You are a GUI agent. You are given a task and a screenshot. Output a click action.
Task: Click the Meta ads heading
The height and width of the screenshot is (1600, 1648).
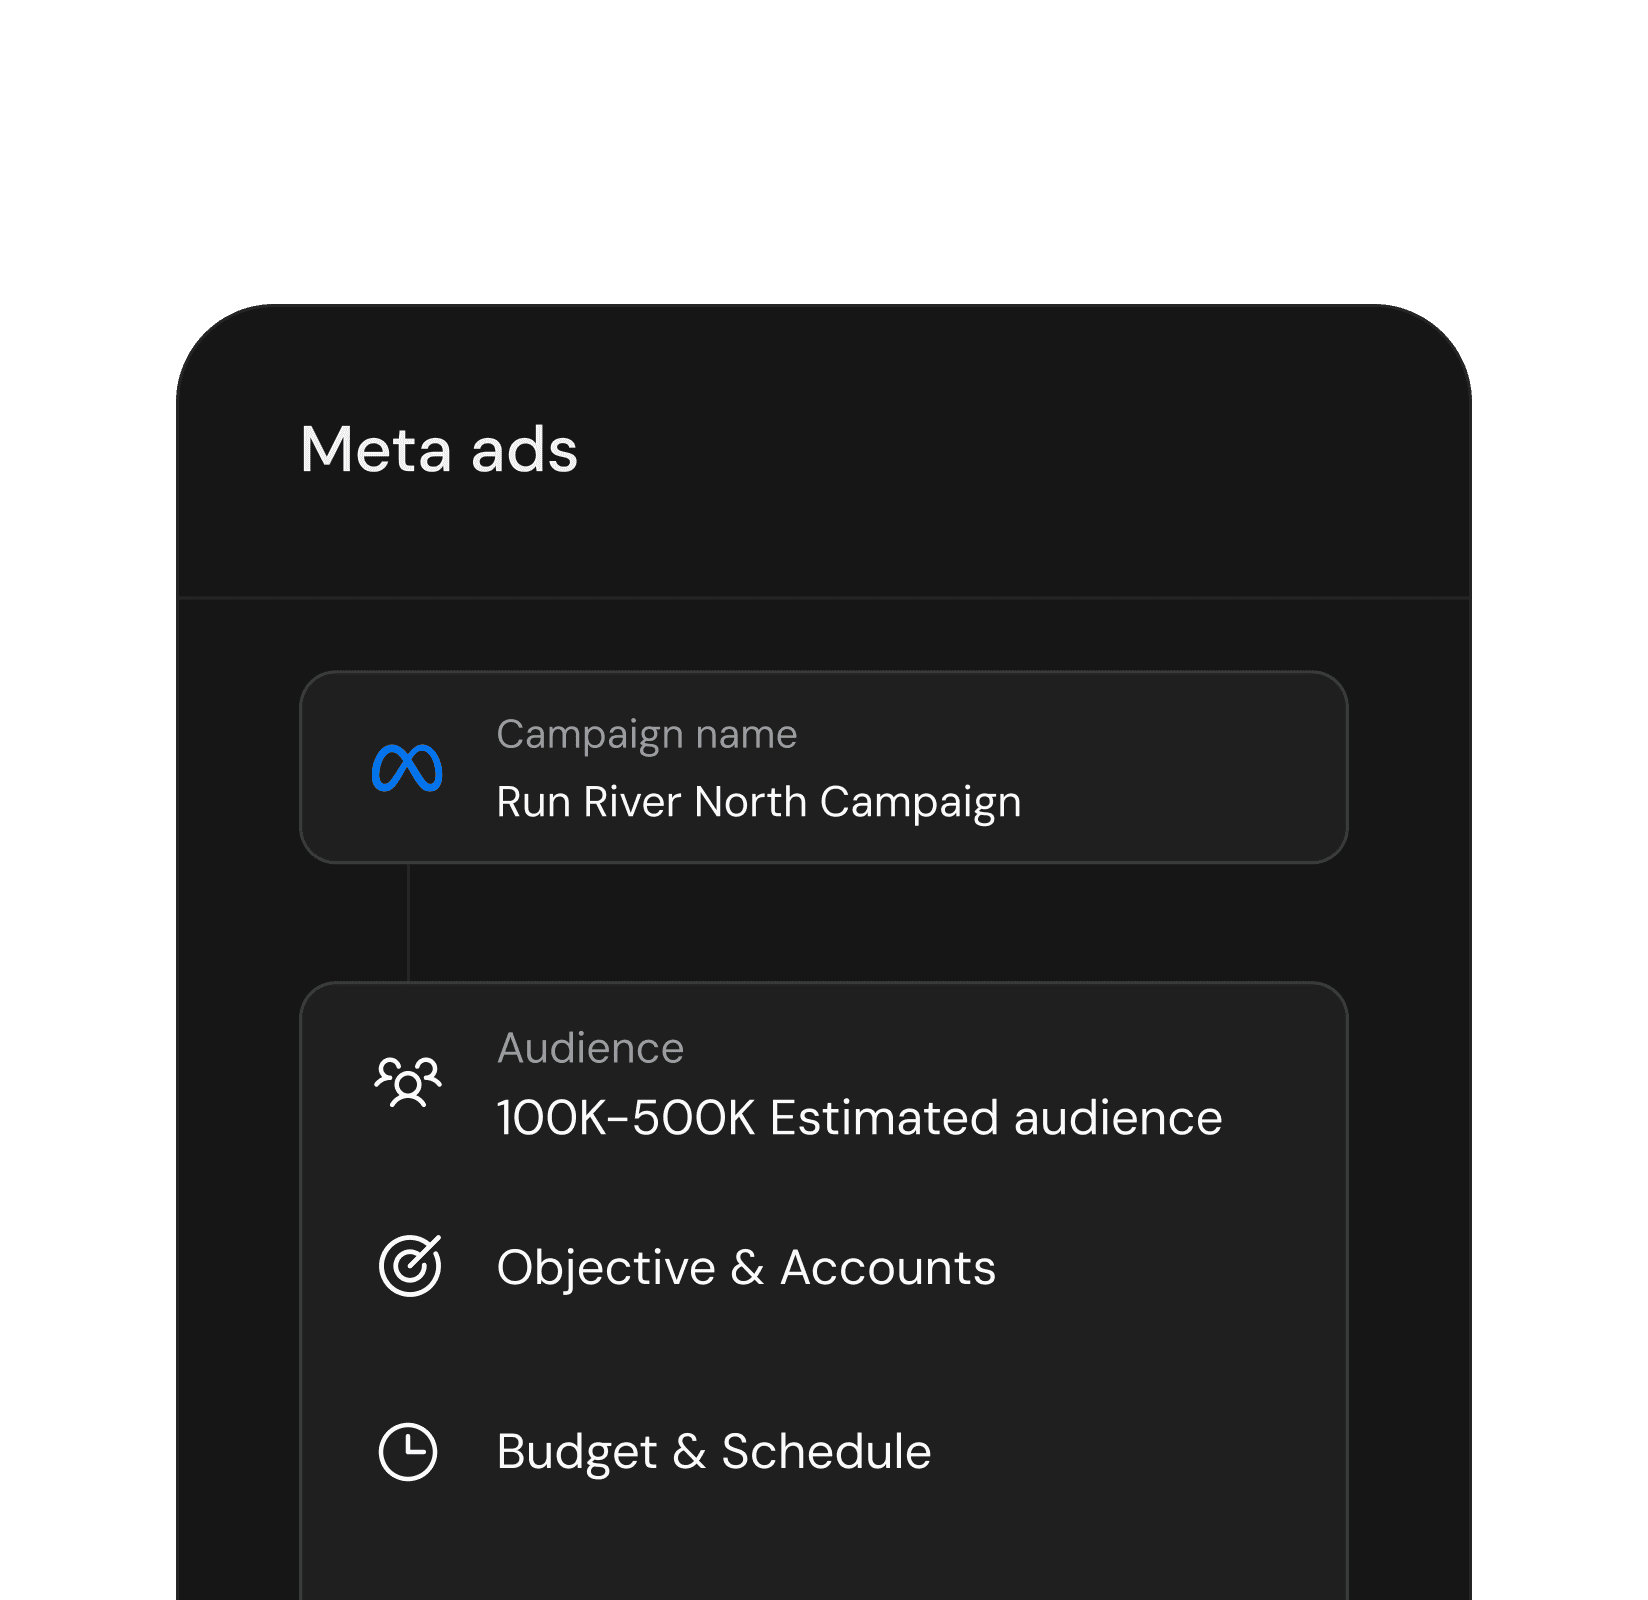click(439, 449)
